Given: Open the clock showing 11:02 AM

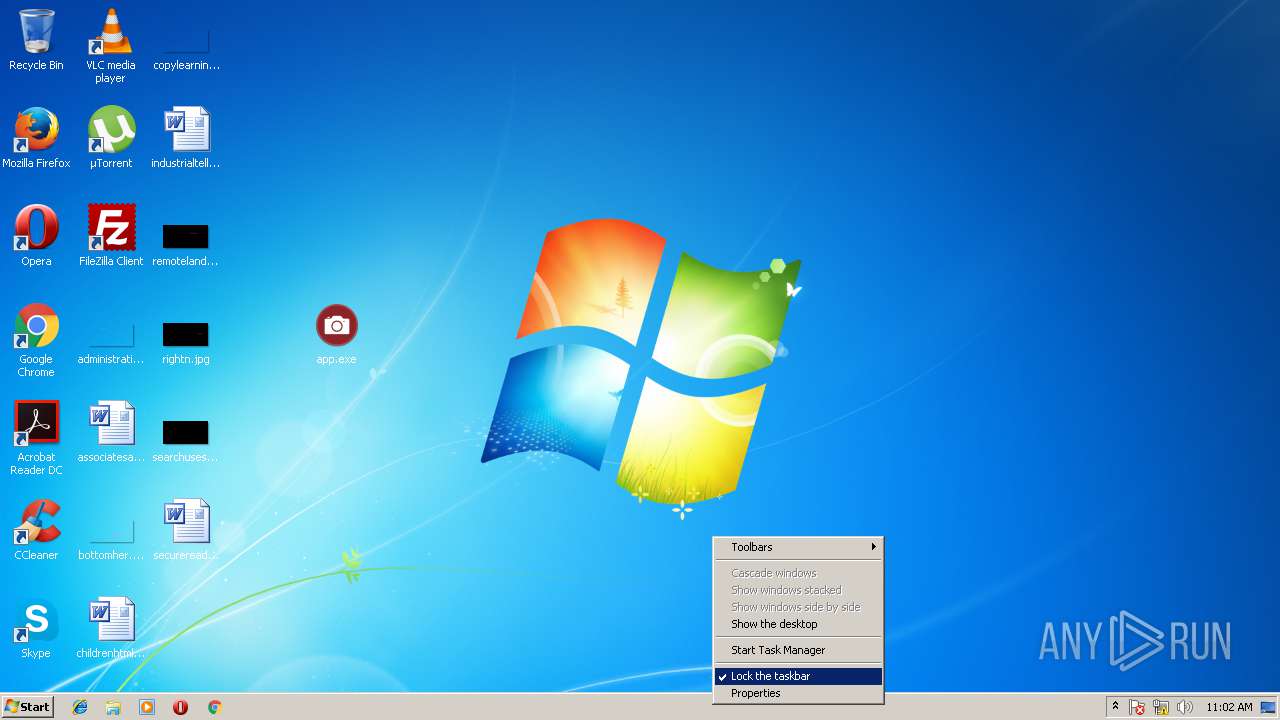Looking at the screenshot, I should coord(1229,707).
